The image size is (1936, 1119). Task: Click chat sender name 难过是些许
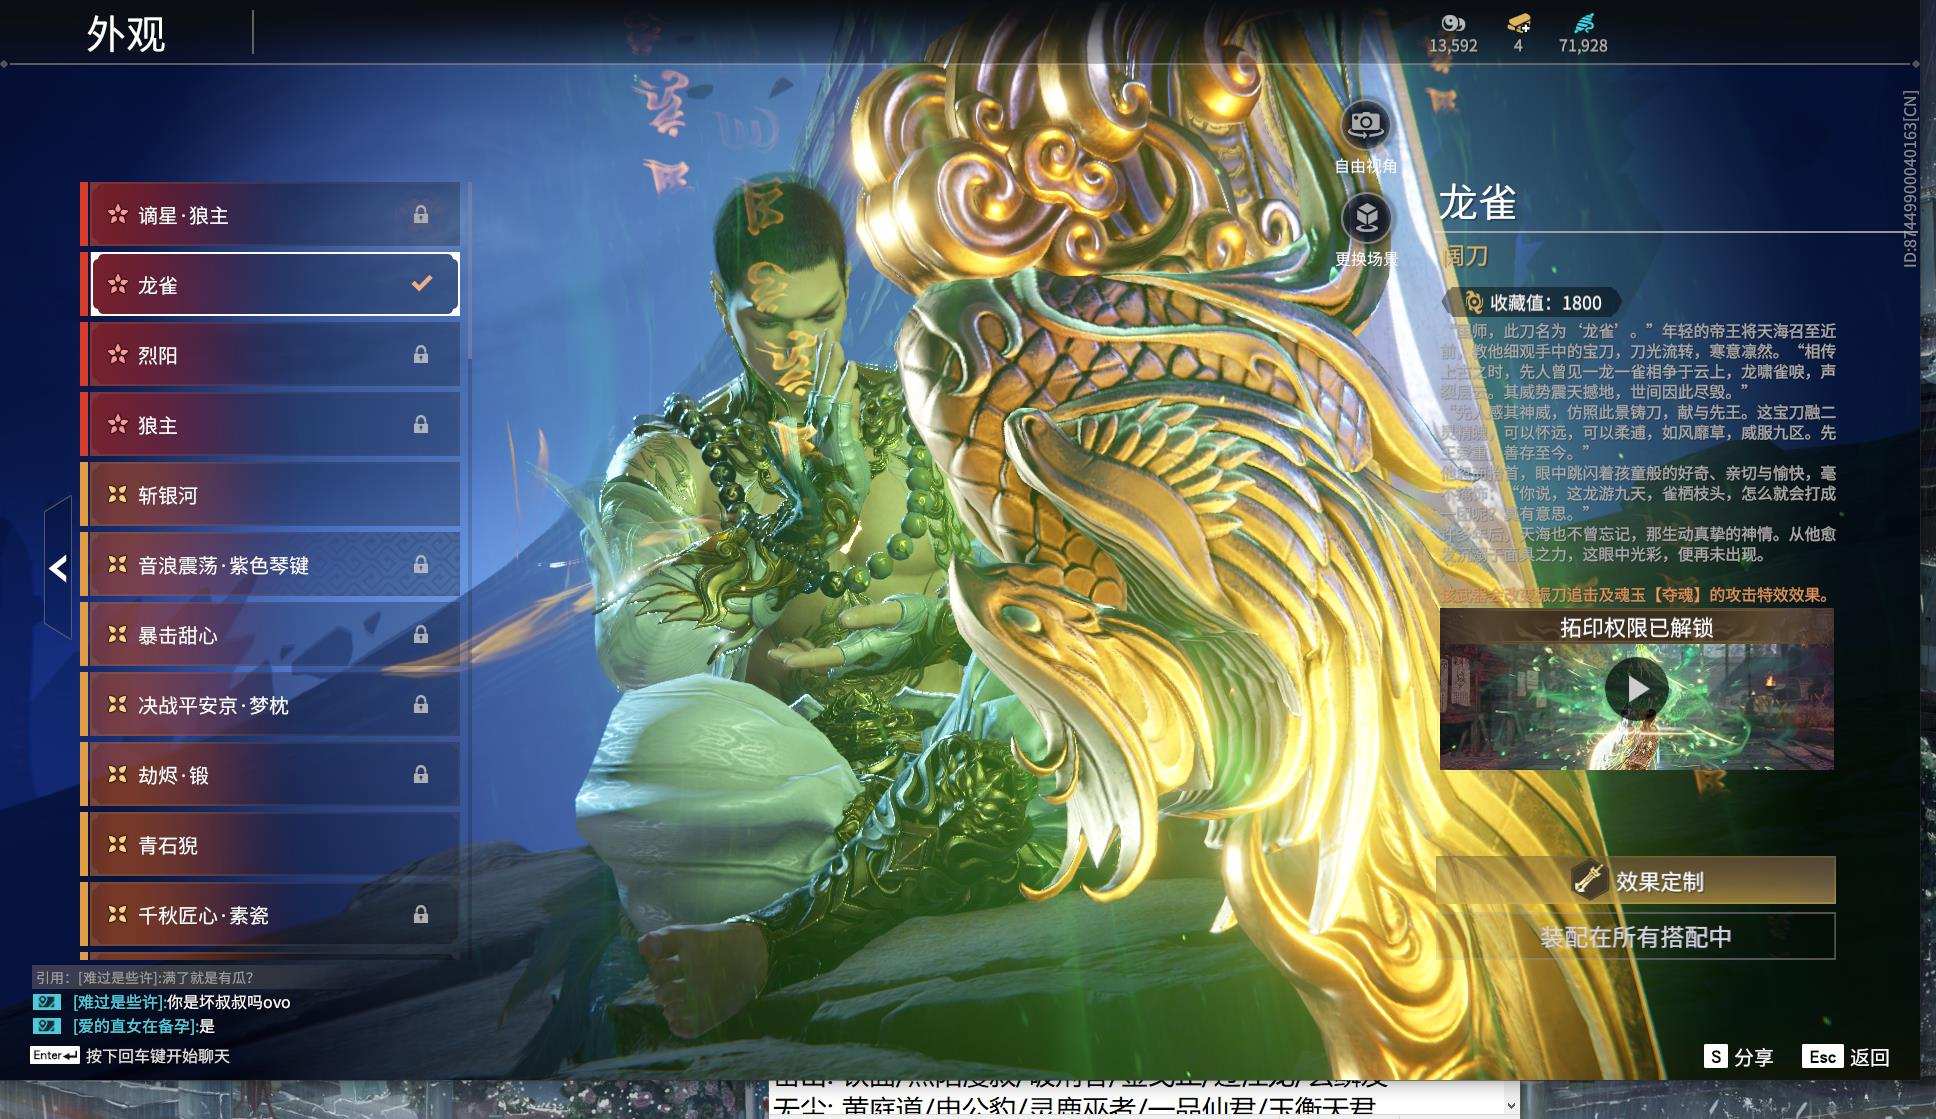pyautogui.click(x=118, y=1002)
